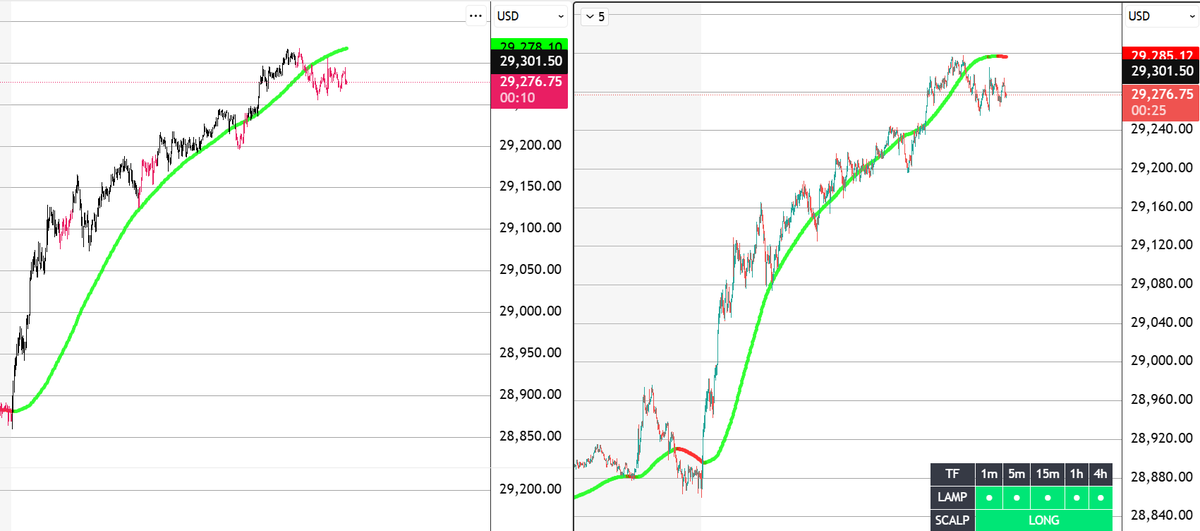
Task: Click the 4h timeframe cell in table
Action: tap(1101, 474)
